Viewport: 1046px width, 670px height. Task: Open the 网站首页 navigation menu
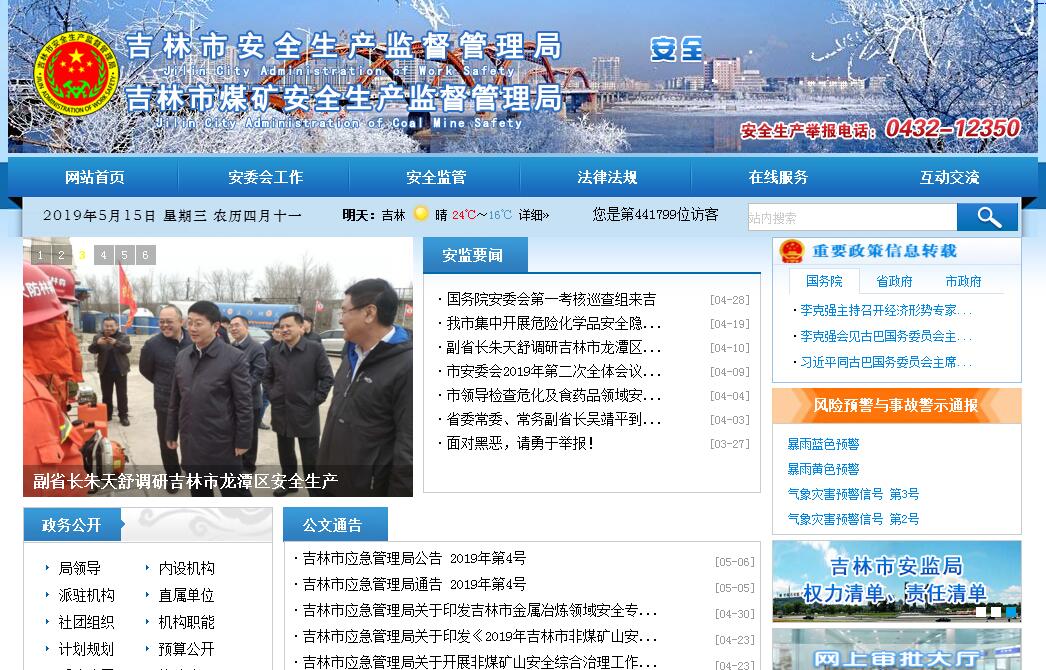pos(94,177)
